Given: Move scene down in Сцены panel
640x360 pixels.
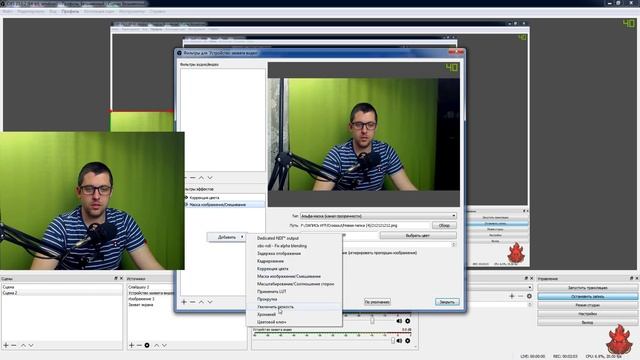Looking at the screenshot, I should point(31,345).
